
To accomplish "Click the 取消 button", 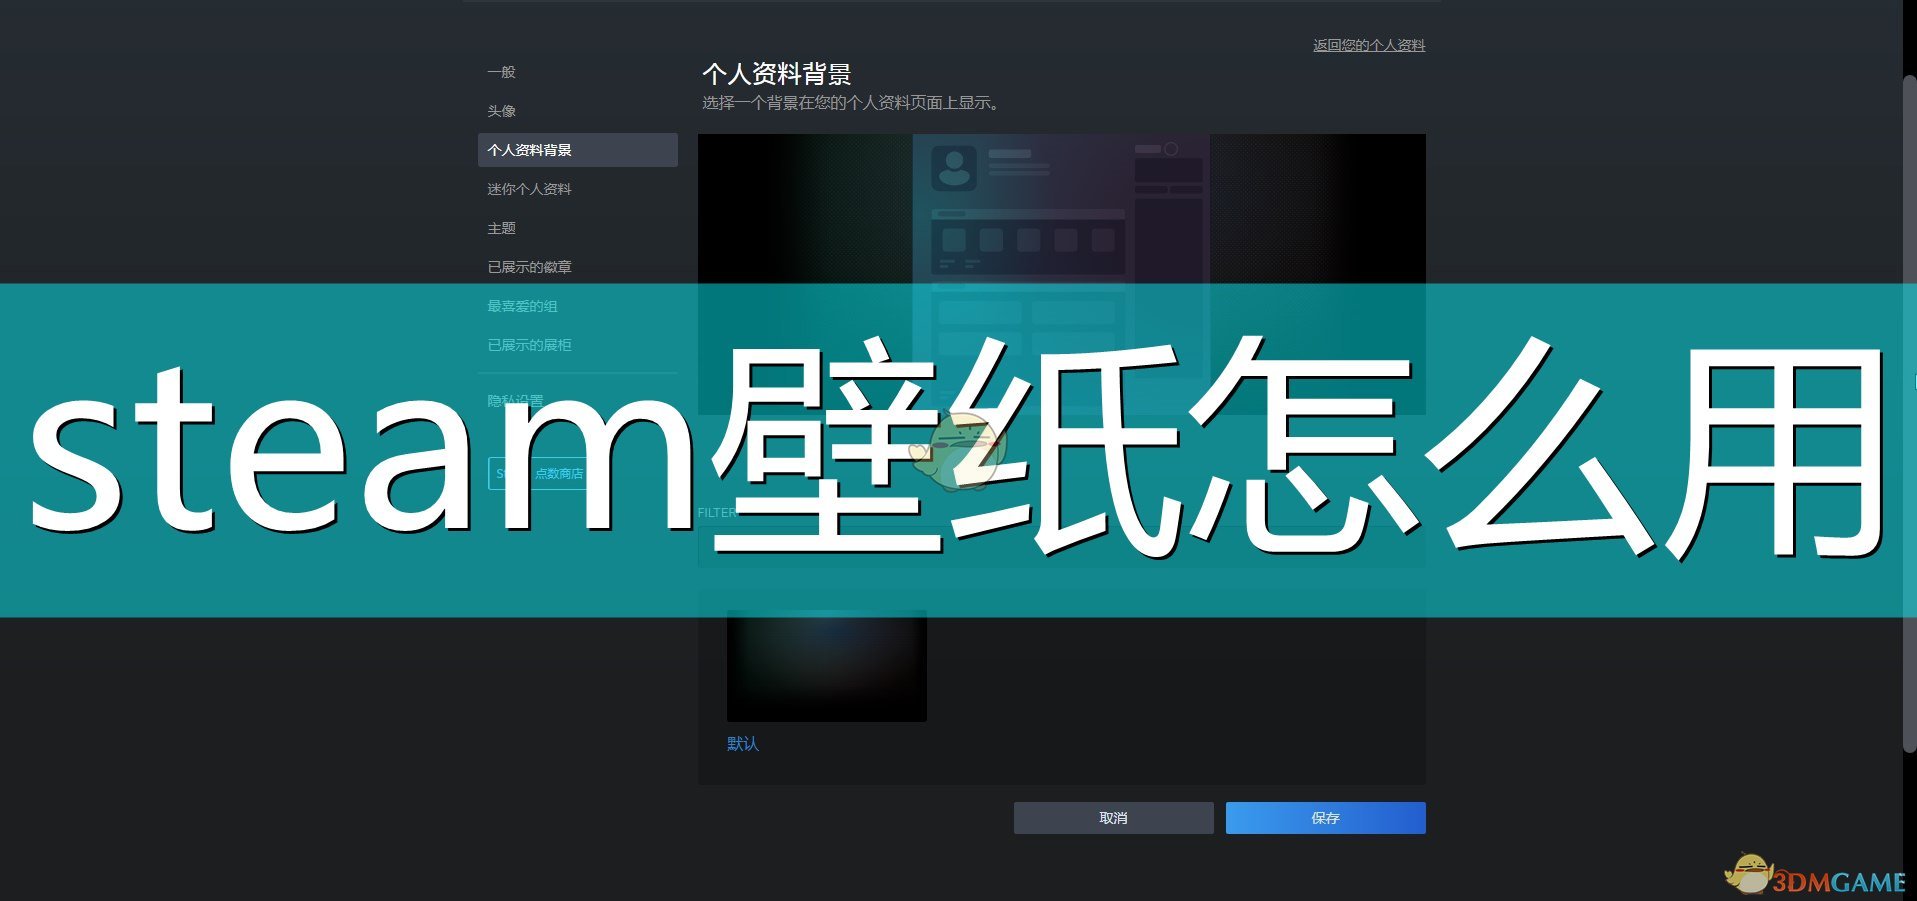I will coord(1114,818).
